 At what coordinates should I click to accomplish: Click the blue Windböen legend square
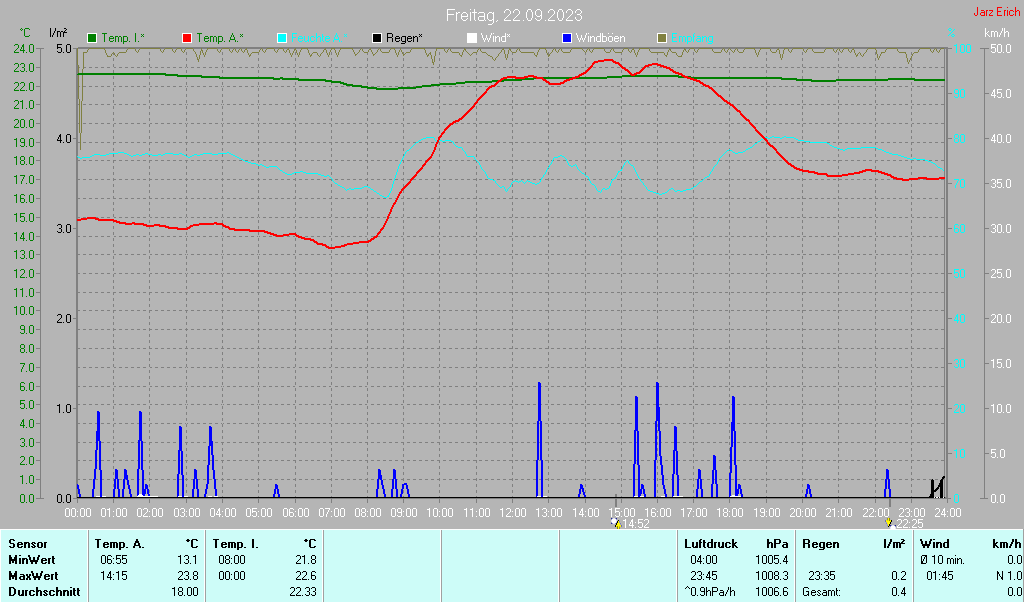click(x=567, y=38)
